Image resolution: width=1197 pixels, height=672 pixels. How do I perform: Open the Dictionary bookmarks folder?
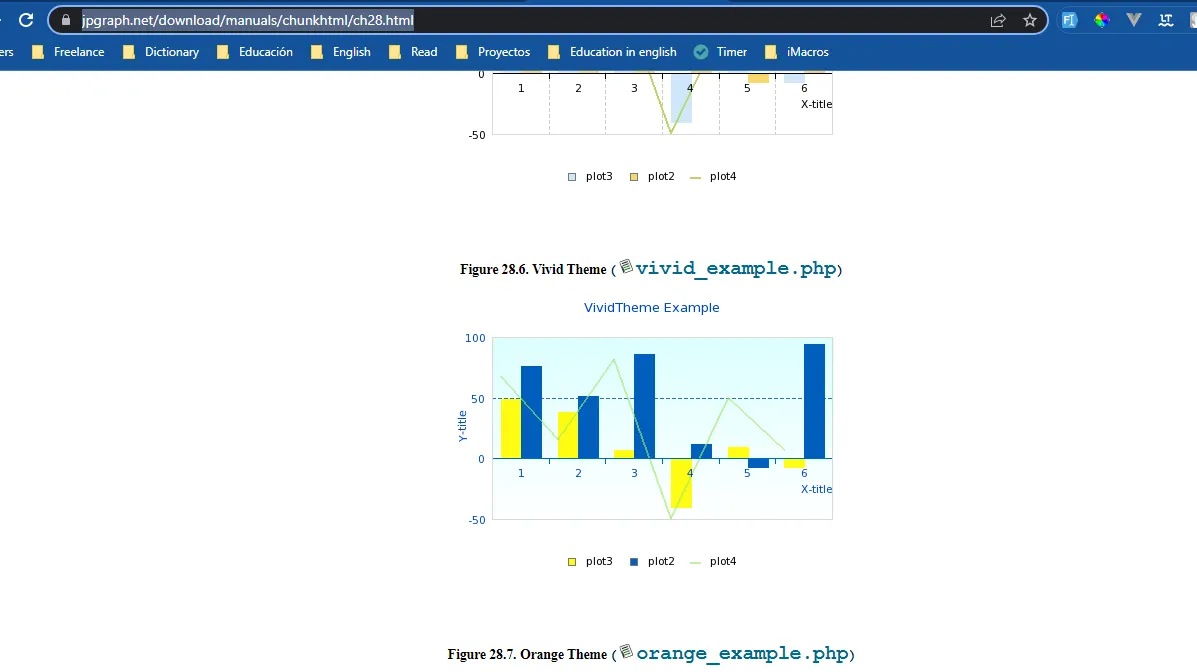(x=161, y=52)
